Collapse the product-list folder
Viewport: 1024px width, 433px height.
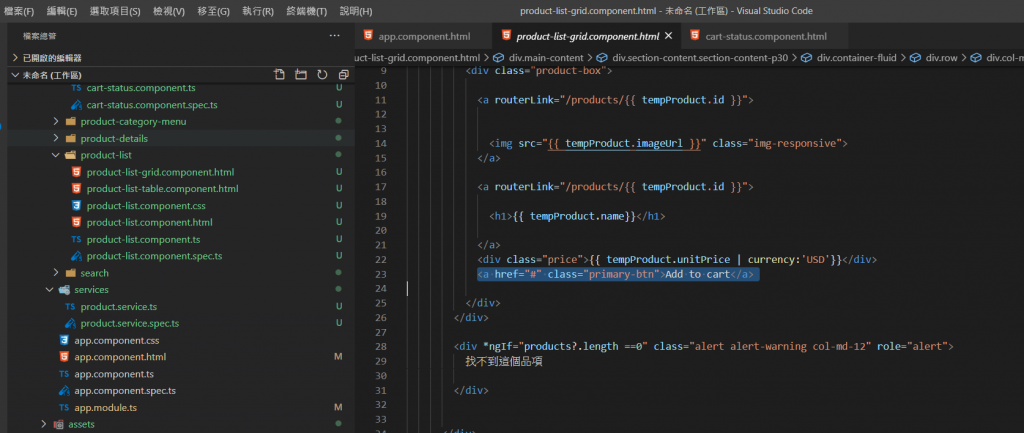point(106,155)
